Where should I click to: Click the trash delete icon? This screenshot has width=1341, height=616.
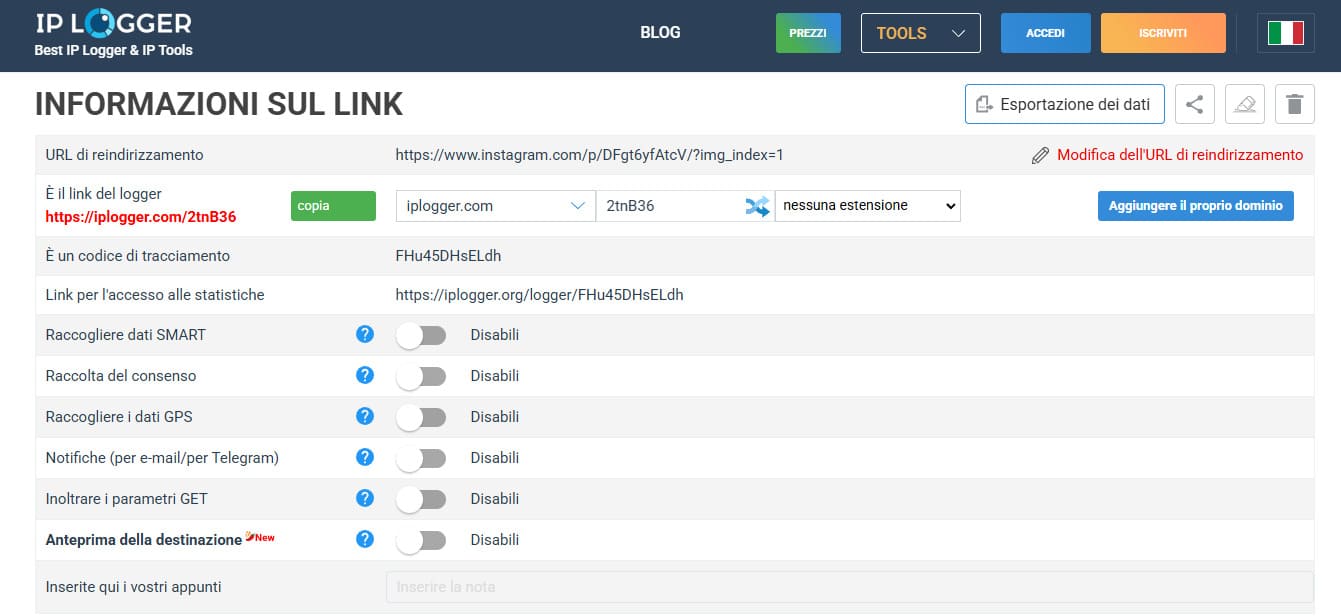1295,104
